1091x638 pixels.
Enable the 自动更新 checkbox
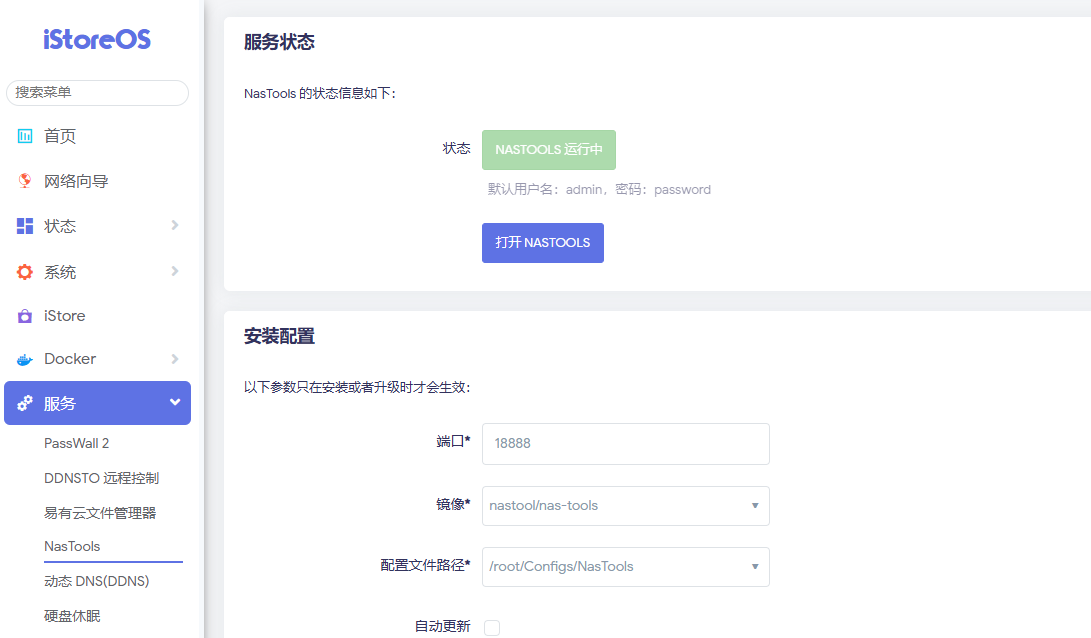(x=492, y=628)
